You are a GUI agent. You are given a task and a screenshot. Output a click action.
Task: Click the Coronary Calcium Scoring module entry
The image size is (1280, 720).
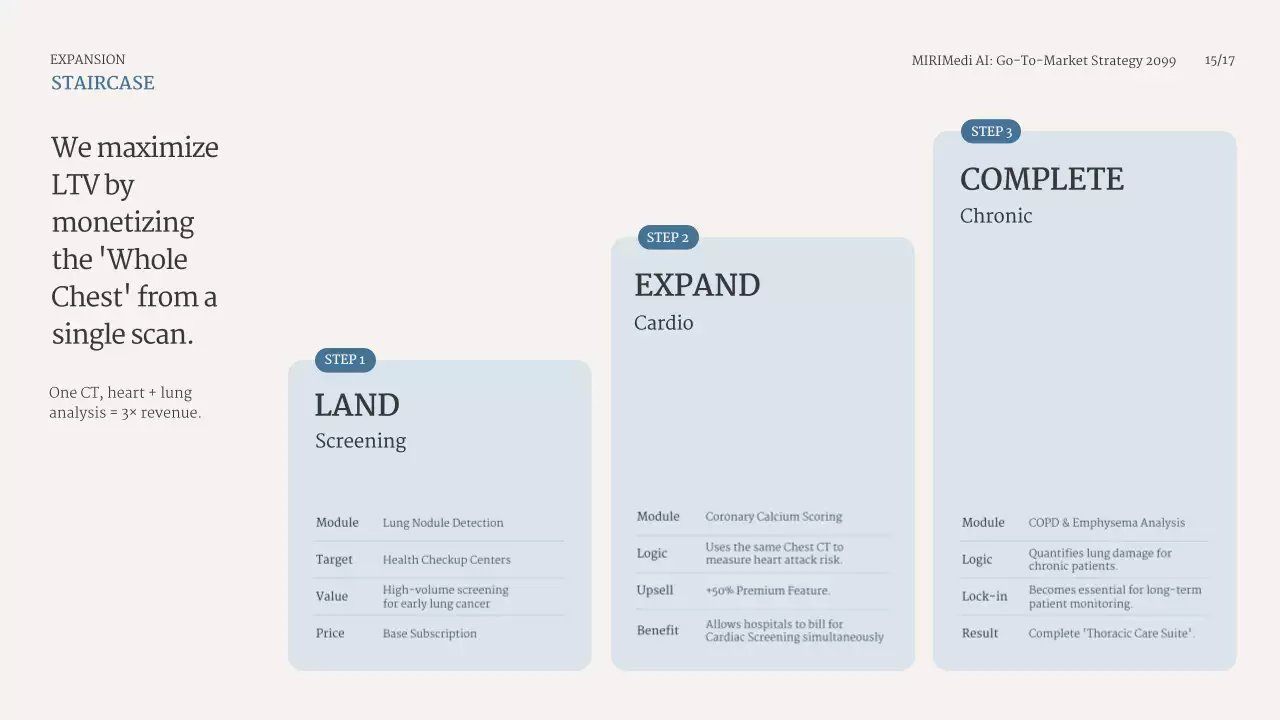tap(773, 517)
